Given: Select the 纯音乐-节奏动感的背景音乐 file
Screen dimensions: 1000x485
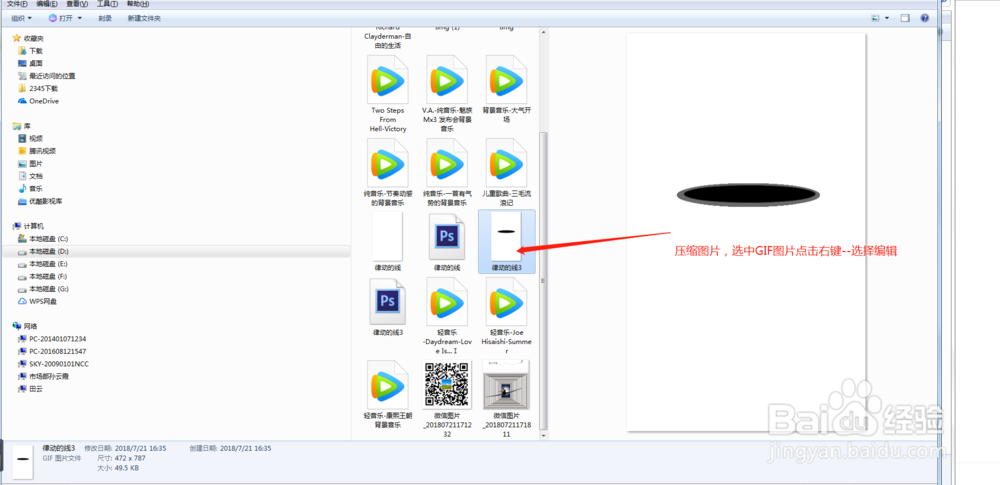Looking at the screenshot, I should click(388, 172).
